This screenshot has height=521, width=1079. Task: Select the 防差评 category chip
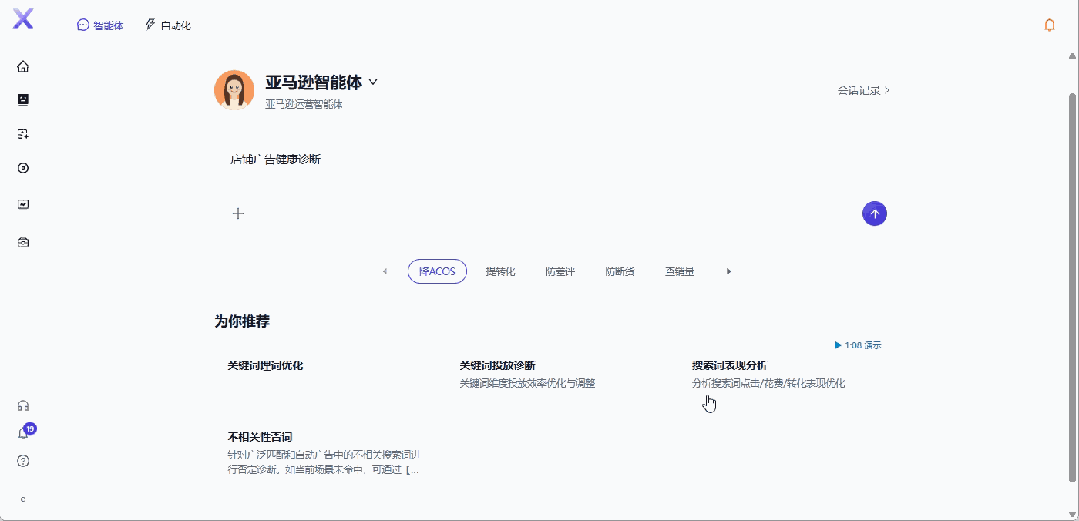pyautogui.click(x=560, y=271)
